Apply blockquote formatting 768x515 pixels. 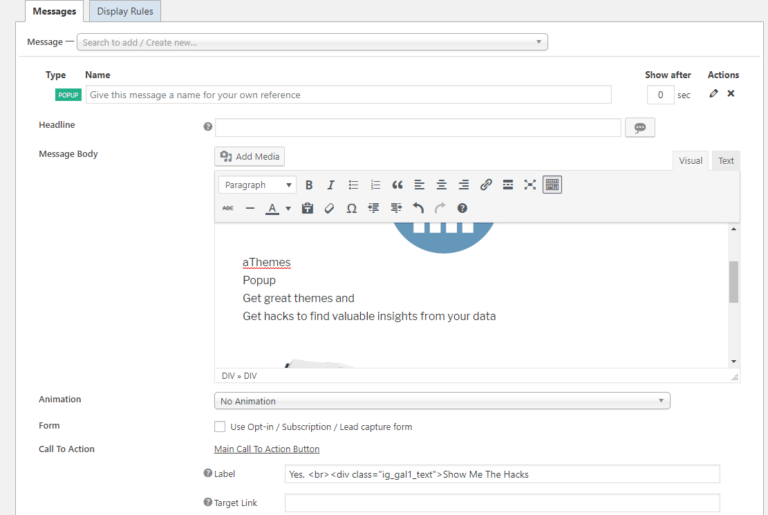(x=397, y=185)
